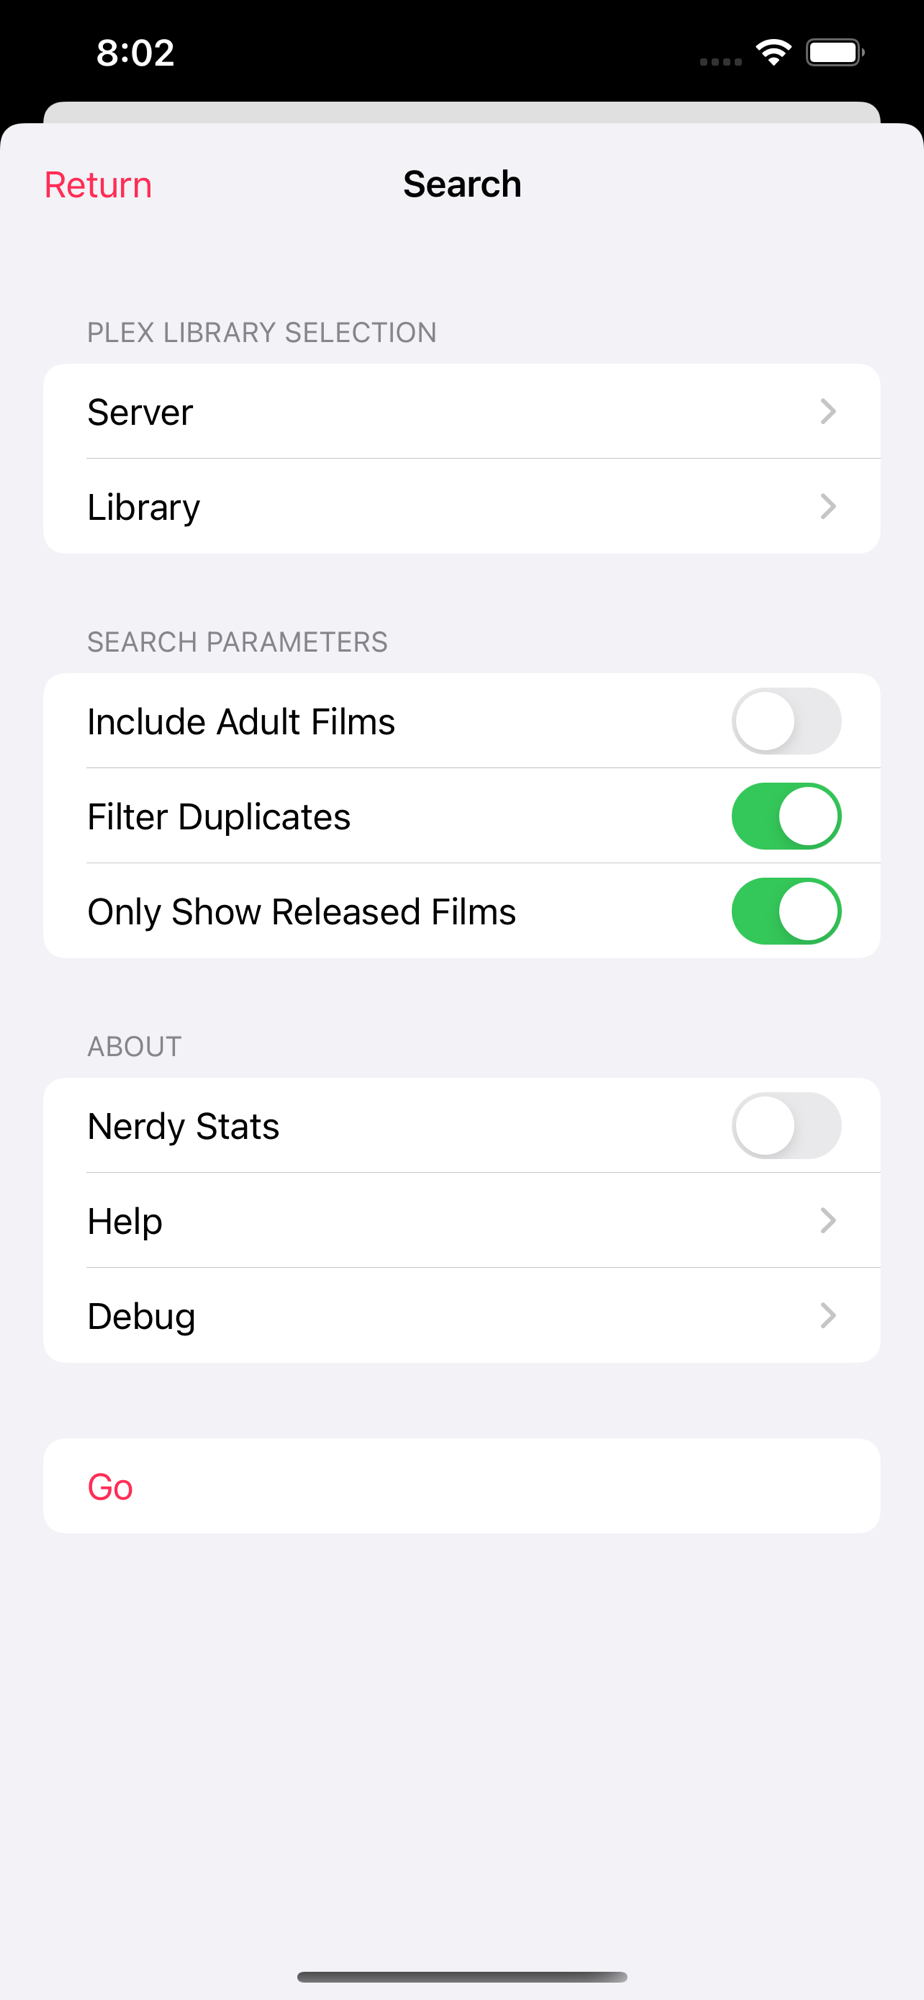Viewport: 924px width, 2000px height.
Task: Tap the Wi-Fi icon in the status bar
Action: [774, 52]
